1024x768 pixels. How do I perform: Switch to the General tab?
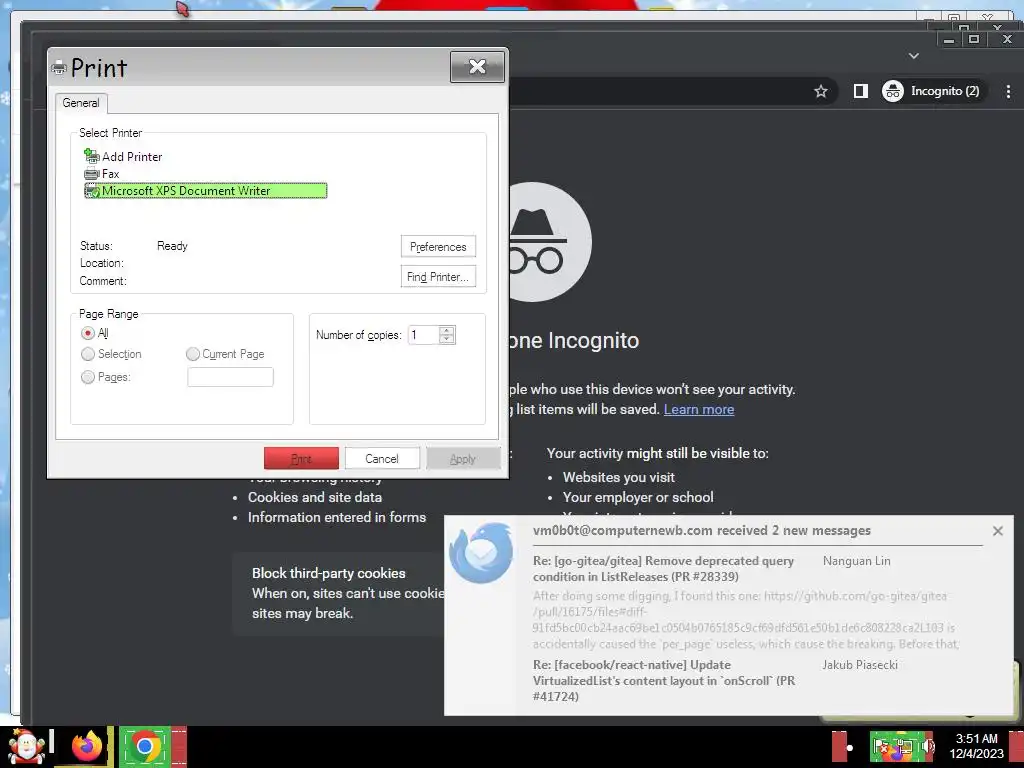click(81, 103)
